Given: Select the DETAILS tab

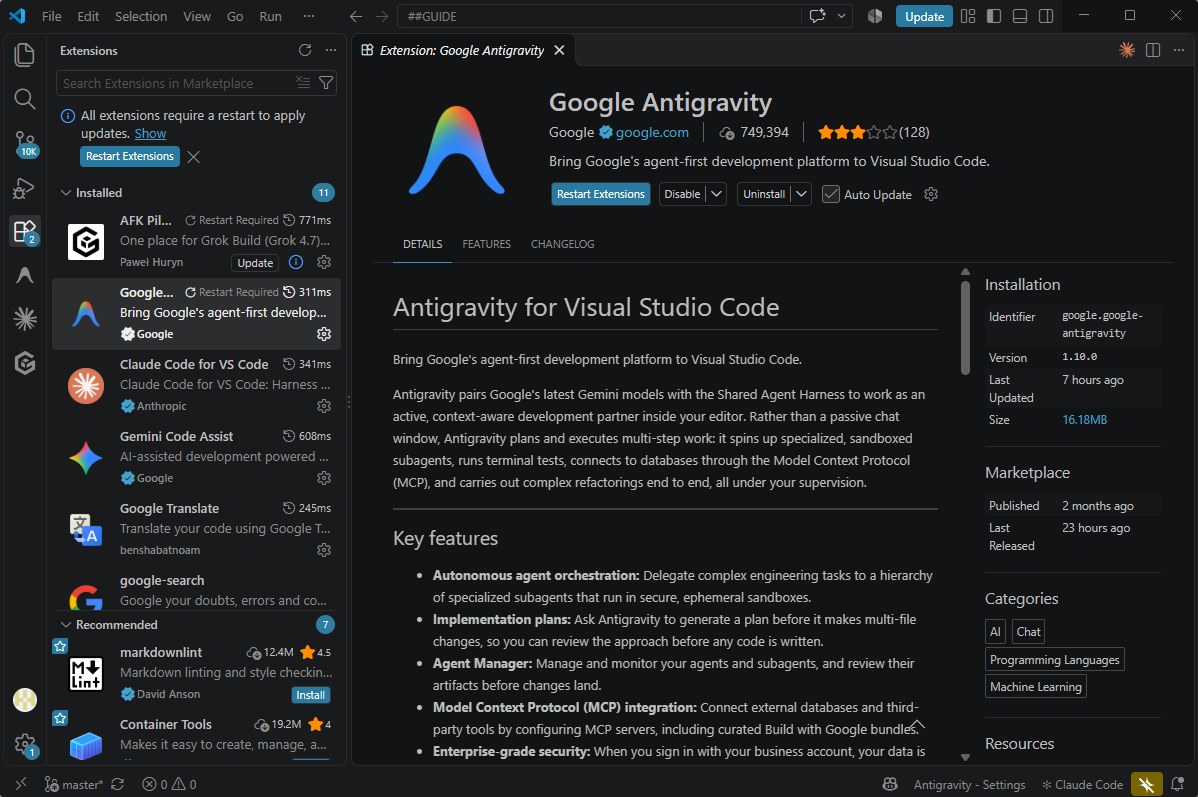Looking at the screenshot, I should 423,244.
